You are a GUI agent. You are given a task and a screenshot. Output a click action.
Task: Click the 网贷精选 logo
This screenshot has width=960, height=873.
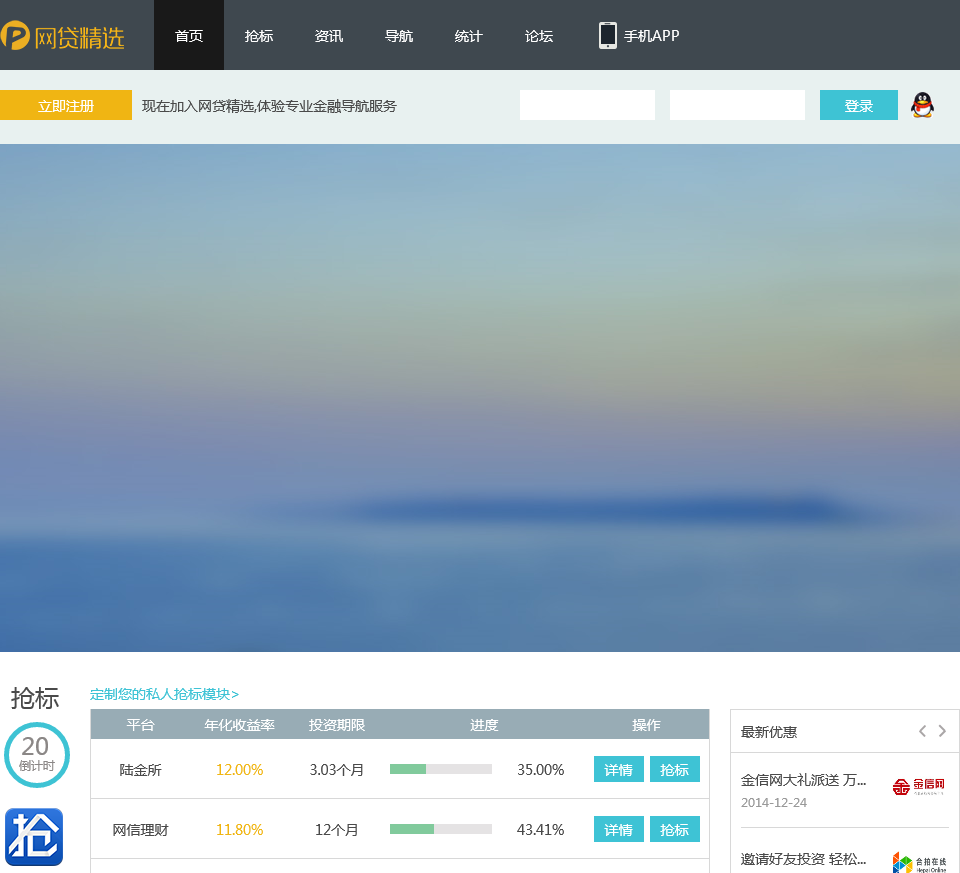[62, 36]
